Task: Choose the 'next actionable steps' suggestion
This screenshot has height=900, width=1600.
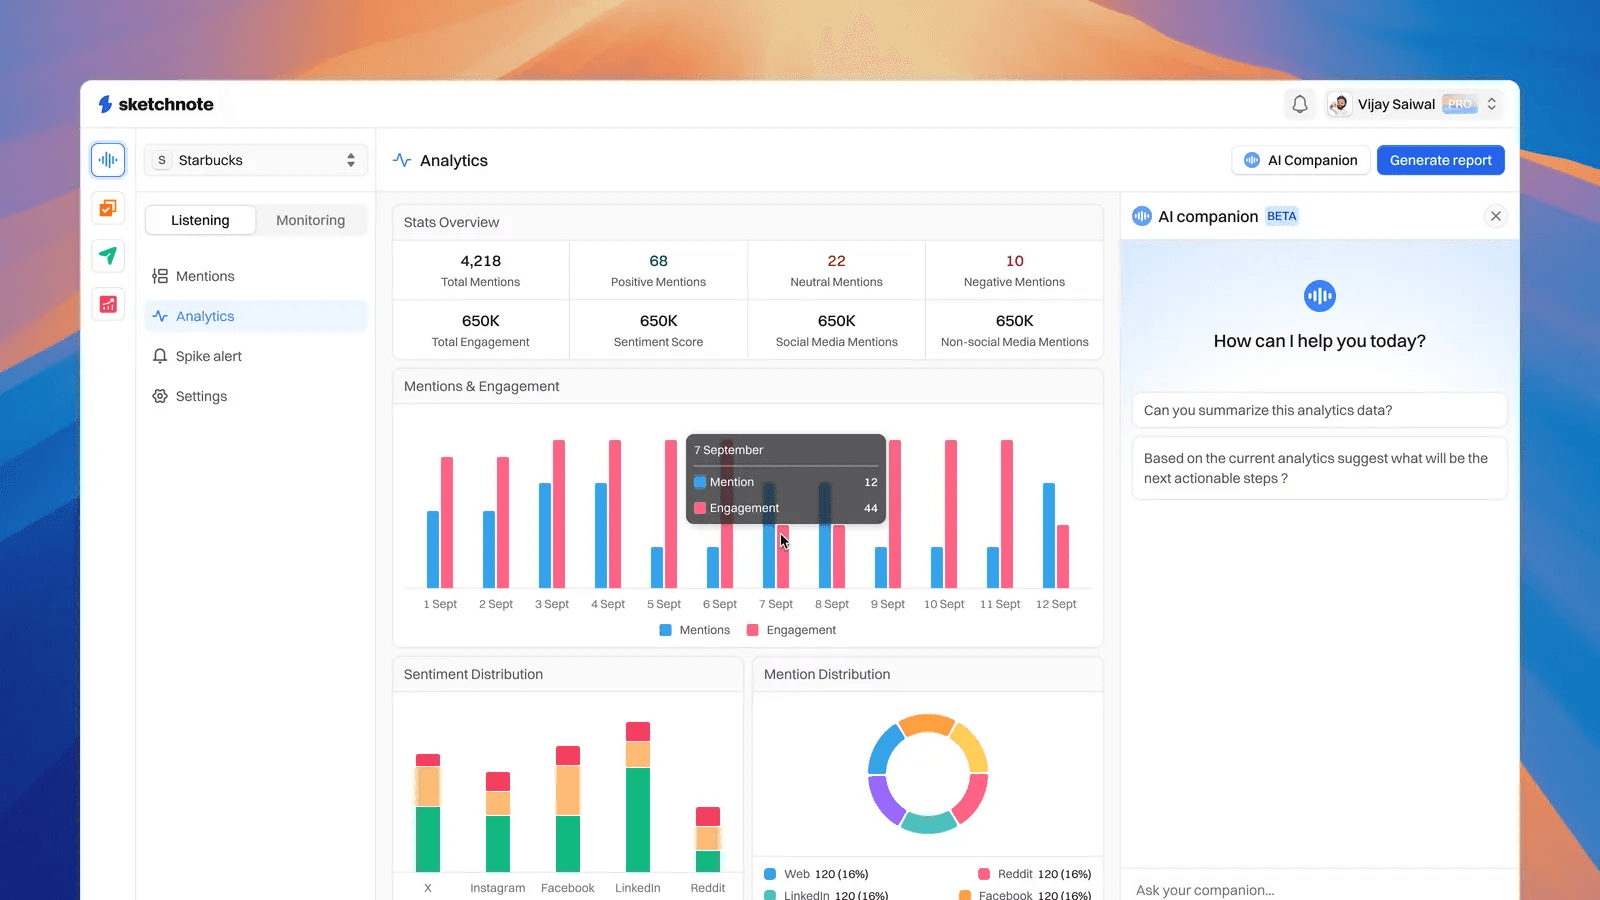Action: coord(1319,468)
